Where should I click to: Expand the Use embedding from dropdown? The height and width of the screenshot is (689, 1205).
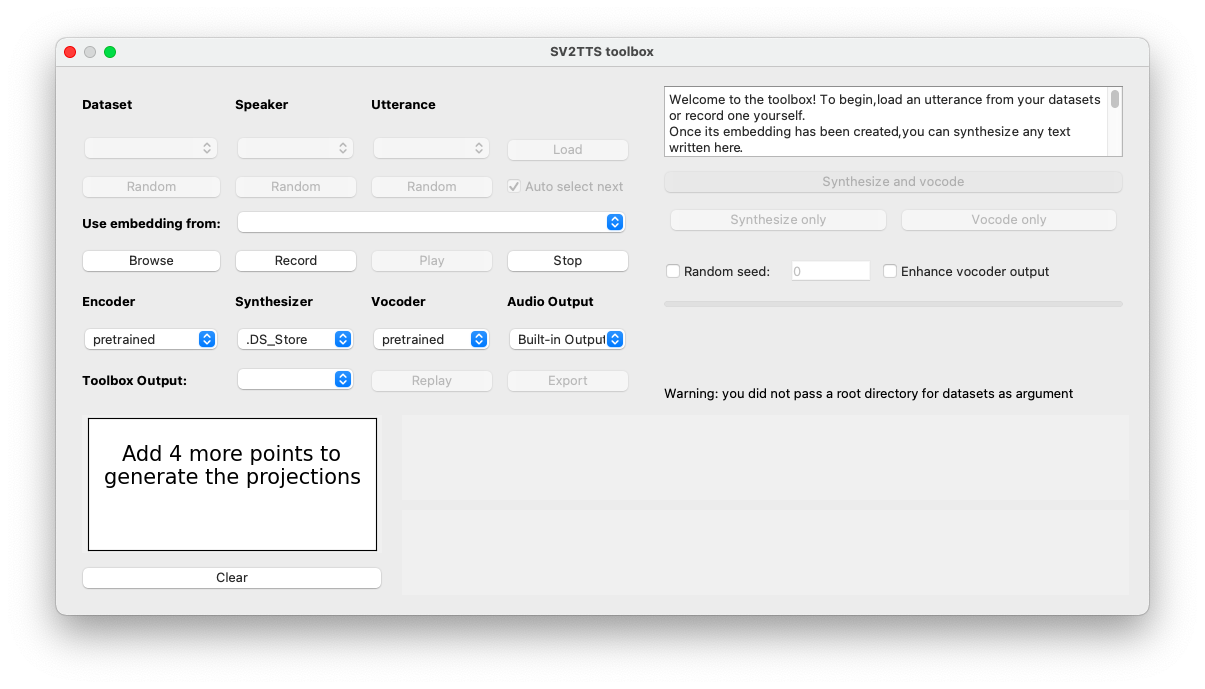coord(431,222)
